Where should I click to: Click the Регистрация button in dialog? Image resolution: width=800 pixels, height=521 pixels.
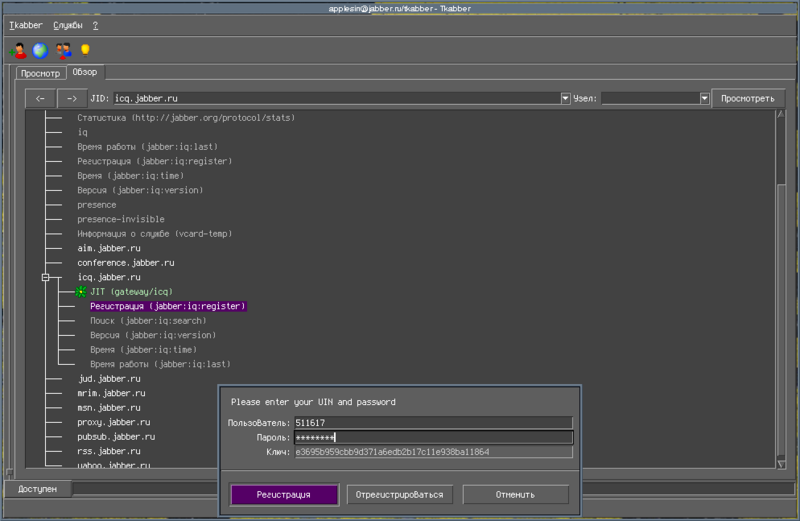coord(283,494)
